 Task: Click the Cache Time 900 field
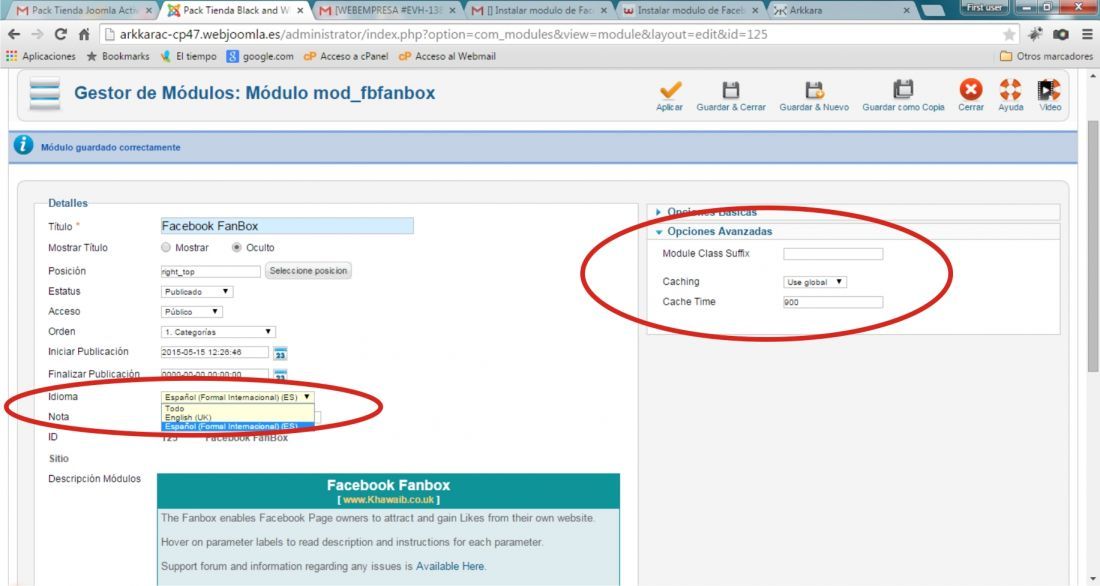click(833, 302)
